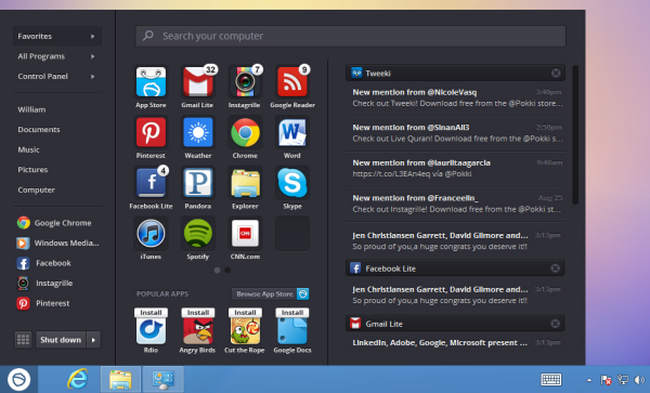The height and width of the screenshot is (393, 650).
Task: Open Instagrille app in the grid
Action: 245,82
